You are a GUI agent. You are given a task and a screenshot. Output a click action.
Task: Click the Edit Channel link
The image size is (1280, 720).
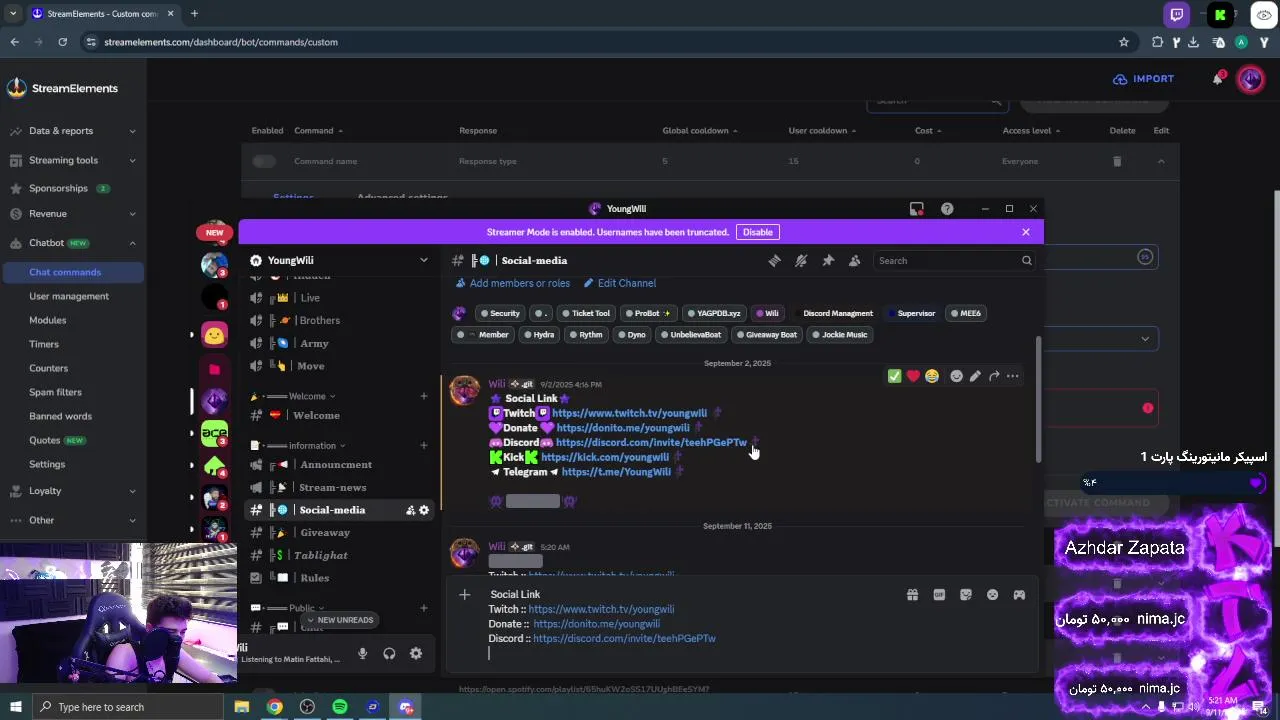pos(620,283)
